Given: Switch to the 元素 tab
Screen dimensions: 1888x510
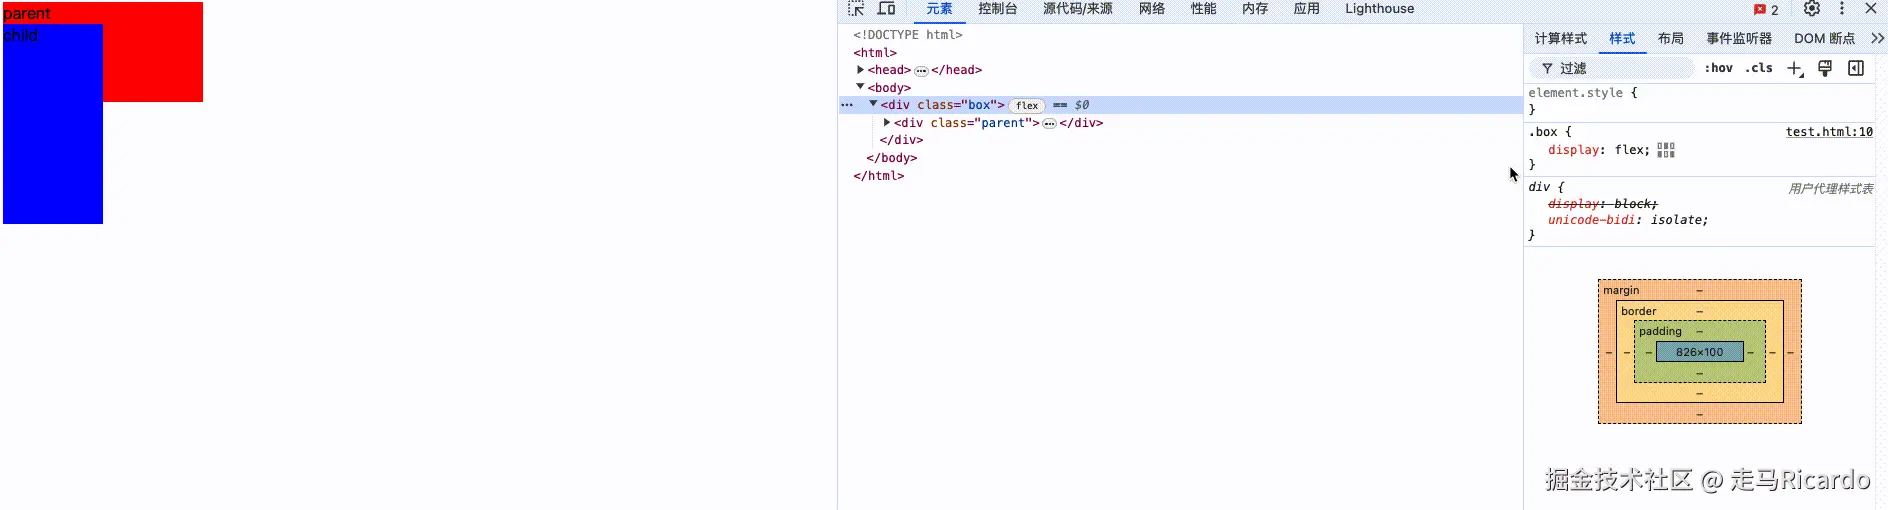Looking at the screenshot, I should click(x=939, y=9).
